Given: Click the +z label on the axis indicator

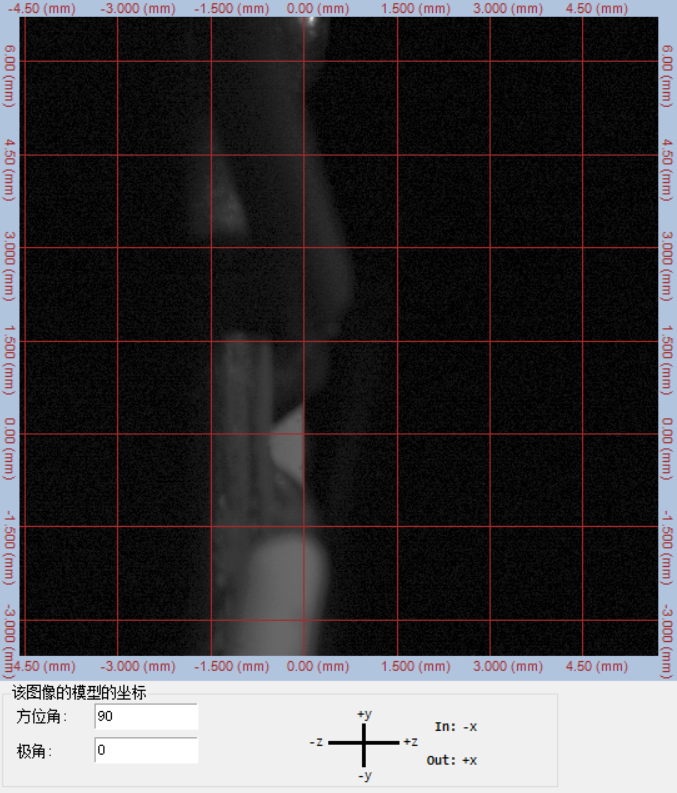Looking at the screenshot, I should click(x=410, y=742).
